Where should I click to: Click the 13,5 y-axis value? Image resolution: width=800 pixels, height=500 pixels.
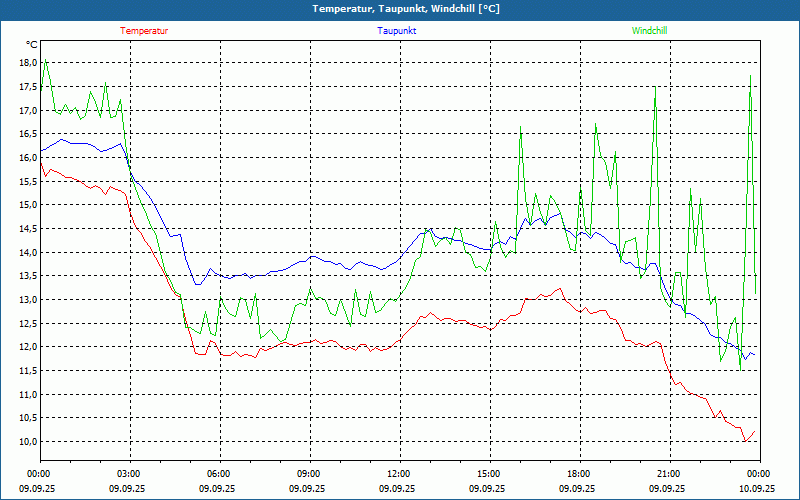29,276
